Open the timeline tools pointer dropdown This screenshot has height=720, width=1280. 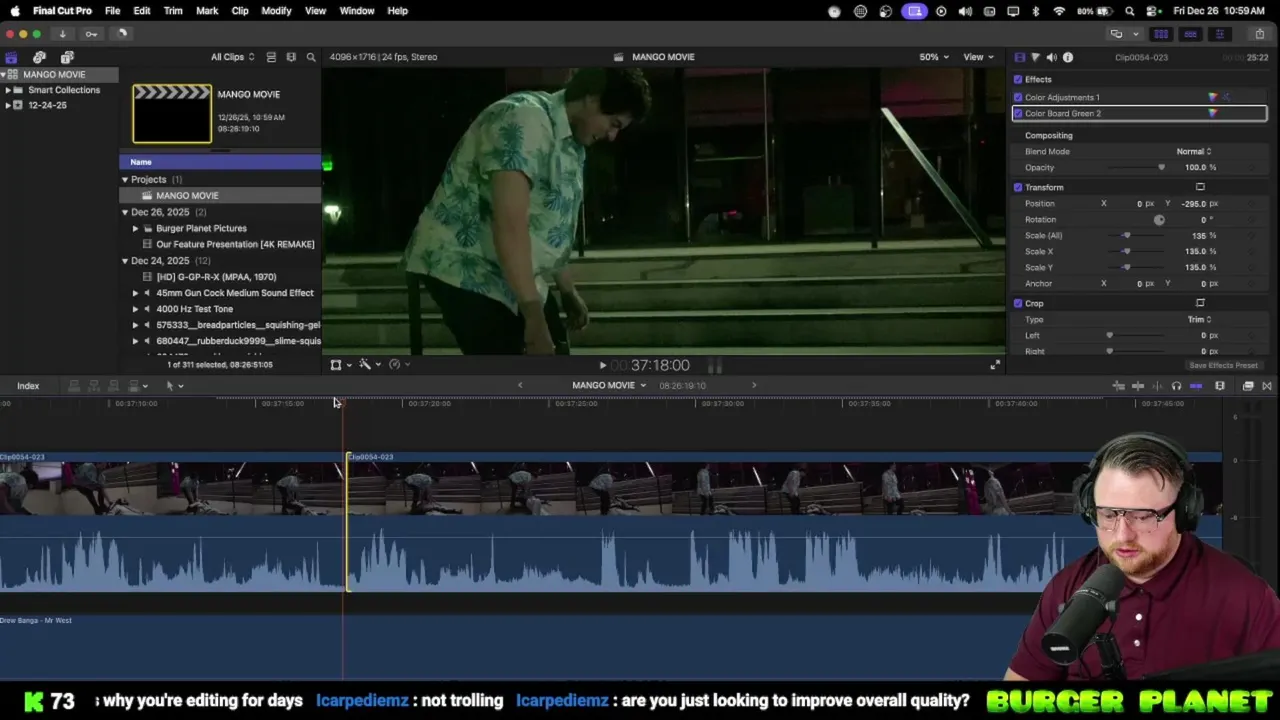(x=174, y=386)
